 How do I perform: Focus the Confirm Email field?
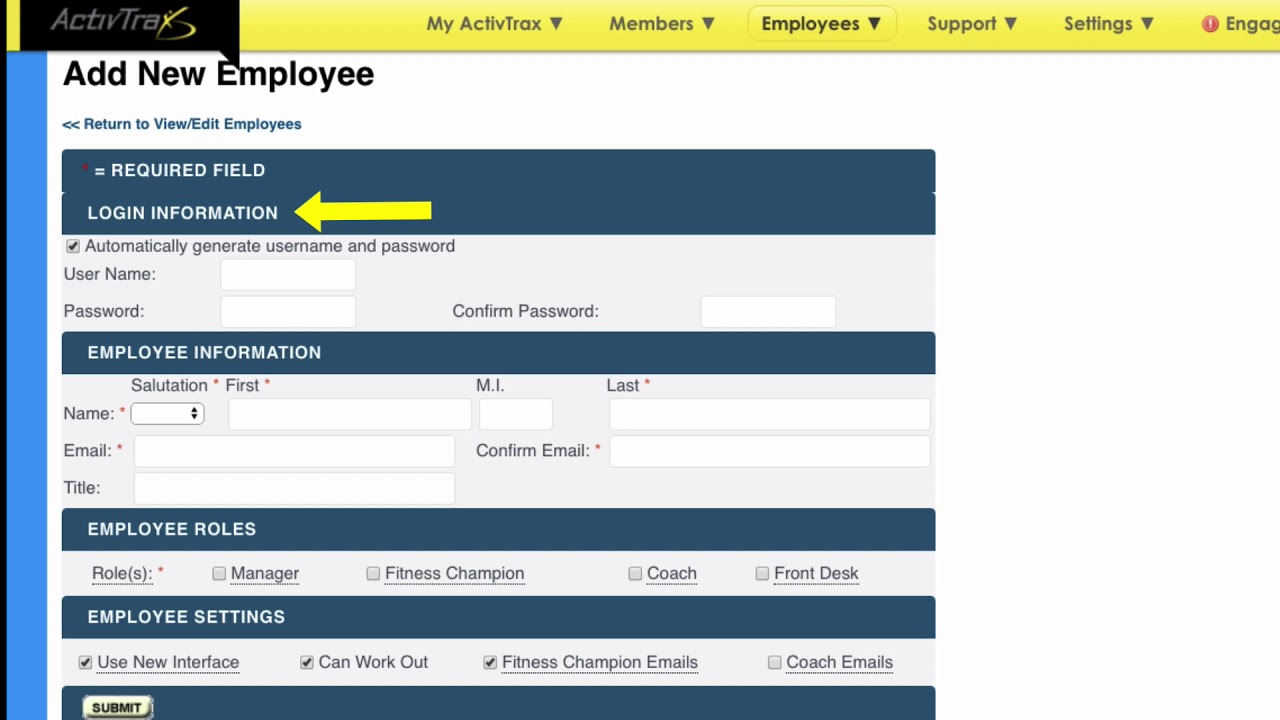(770, 451)
